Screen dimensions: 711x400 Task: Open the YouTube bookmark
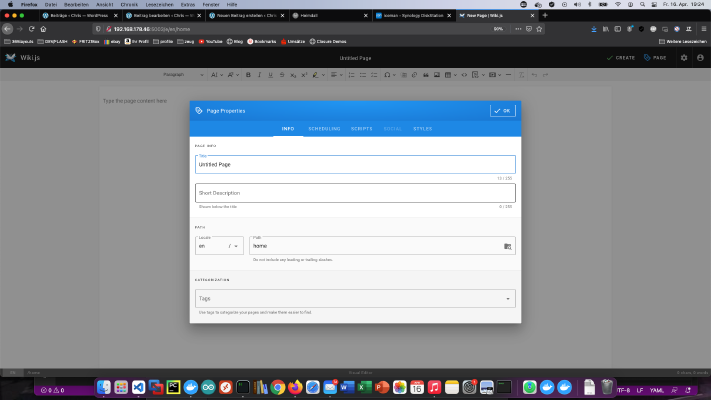tap(210, 41)
